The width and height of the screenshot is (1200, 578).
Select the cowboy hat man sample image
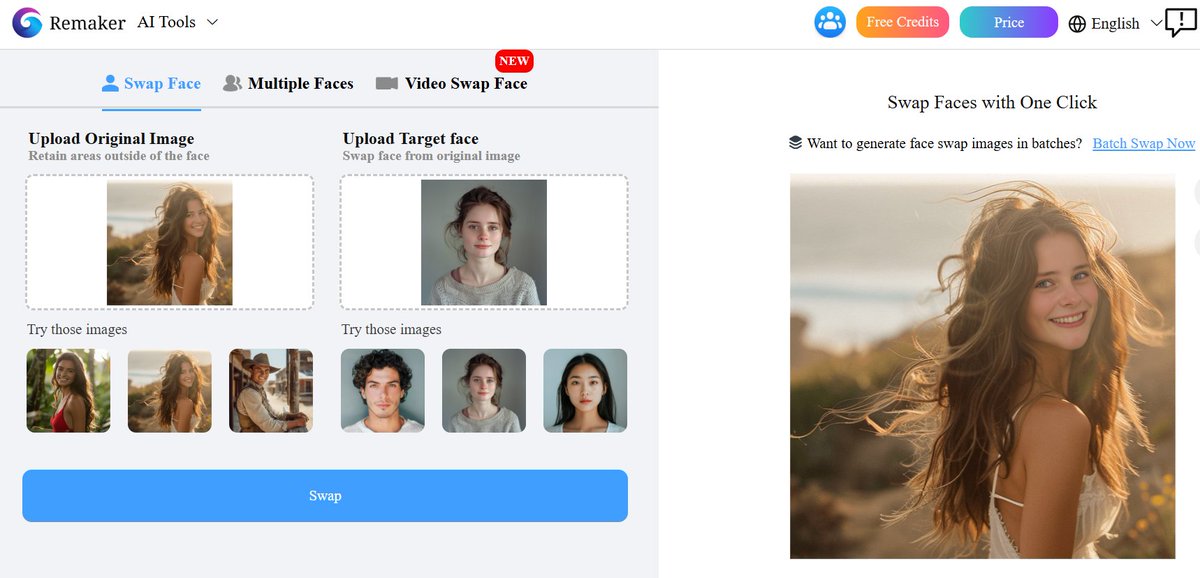coord(271,390)
